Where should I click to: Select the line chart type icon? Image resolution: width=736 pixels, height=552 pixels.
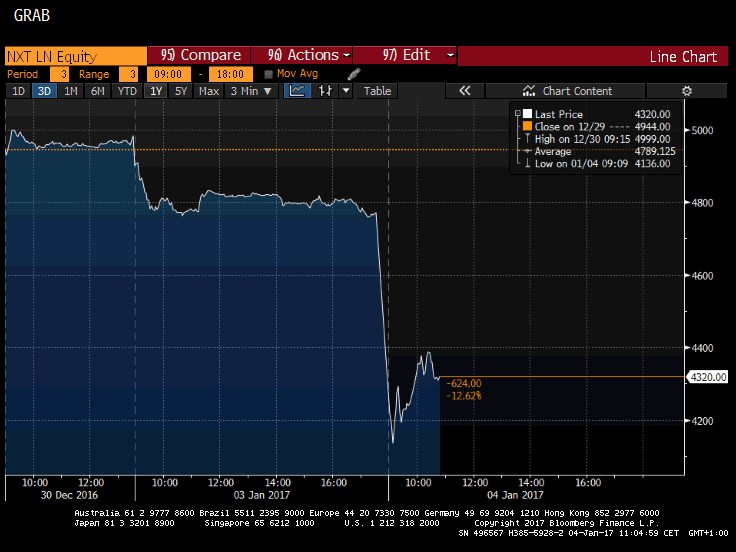(297, 91)
